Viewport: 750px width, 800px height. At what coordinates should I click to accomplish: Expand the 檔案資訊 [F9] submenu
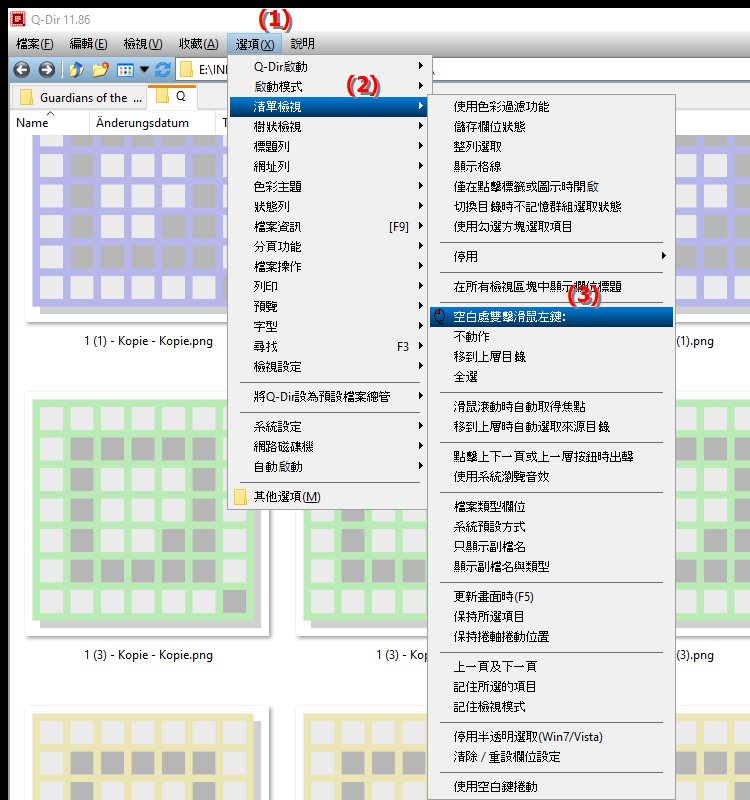(328, 227)
